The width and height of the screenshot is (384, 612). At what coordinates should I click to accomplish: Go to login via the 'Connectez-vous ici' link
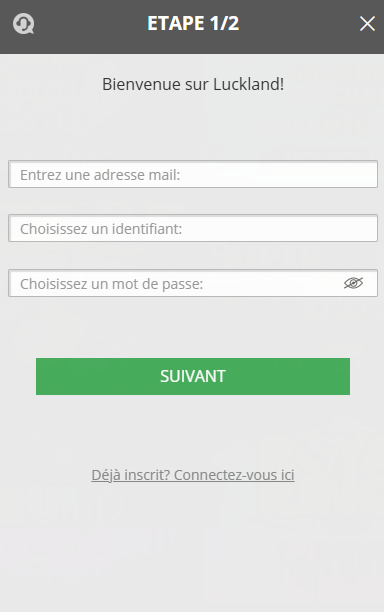click(234, 475)
